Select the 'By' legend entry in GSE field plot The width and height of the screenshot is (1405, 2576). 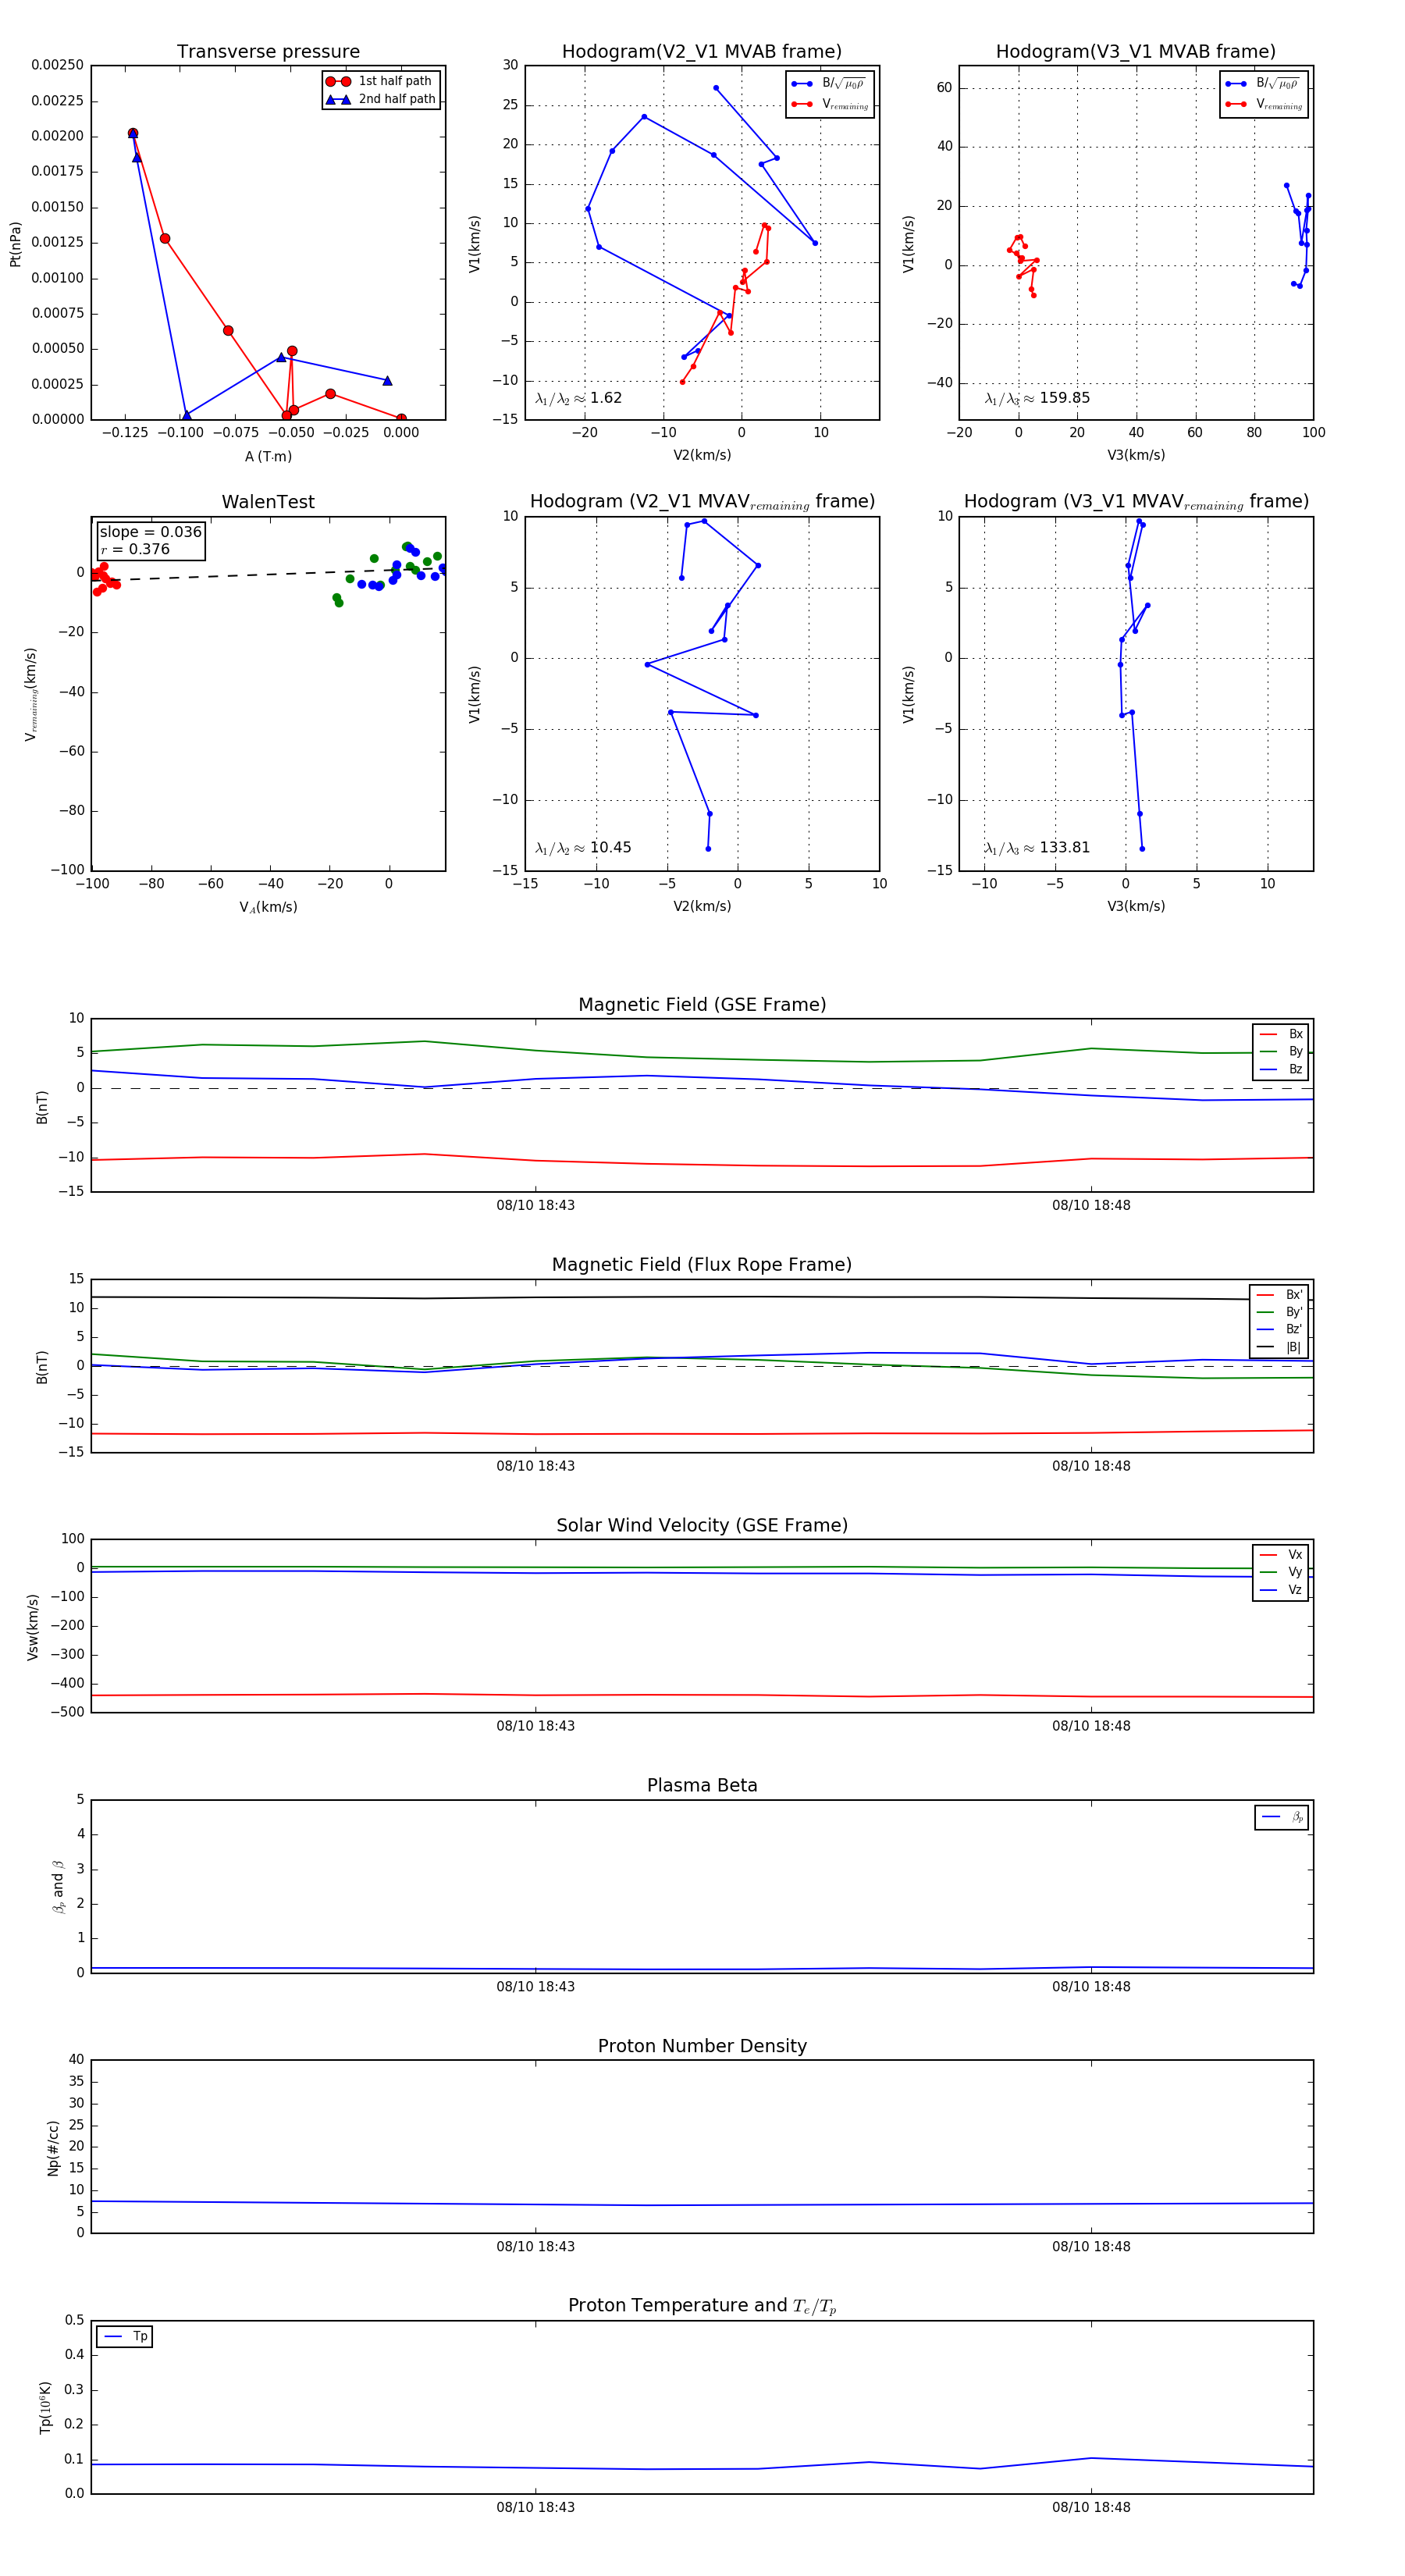point(1281,1051)
